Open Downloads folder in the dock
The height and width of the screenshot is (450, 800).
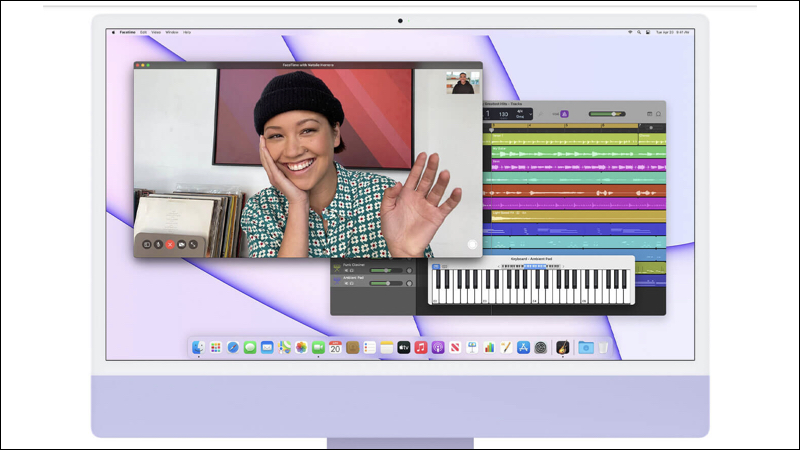tap(586, 347)
